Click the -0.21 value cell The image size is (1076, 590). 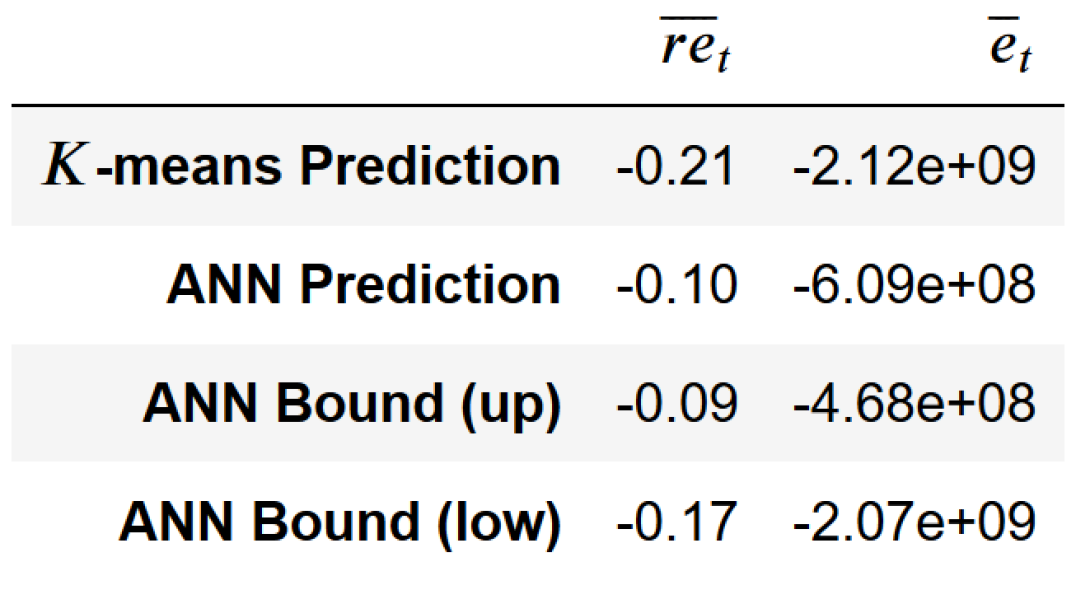(x=676, y=167)
